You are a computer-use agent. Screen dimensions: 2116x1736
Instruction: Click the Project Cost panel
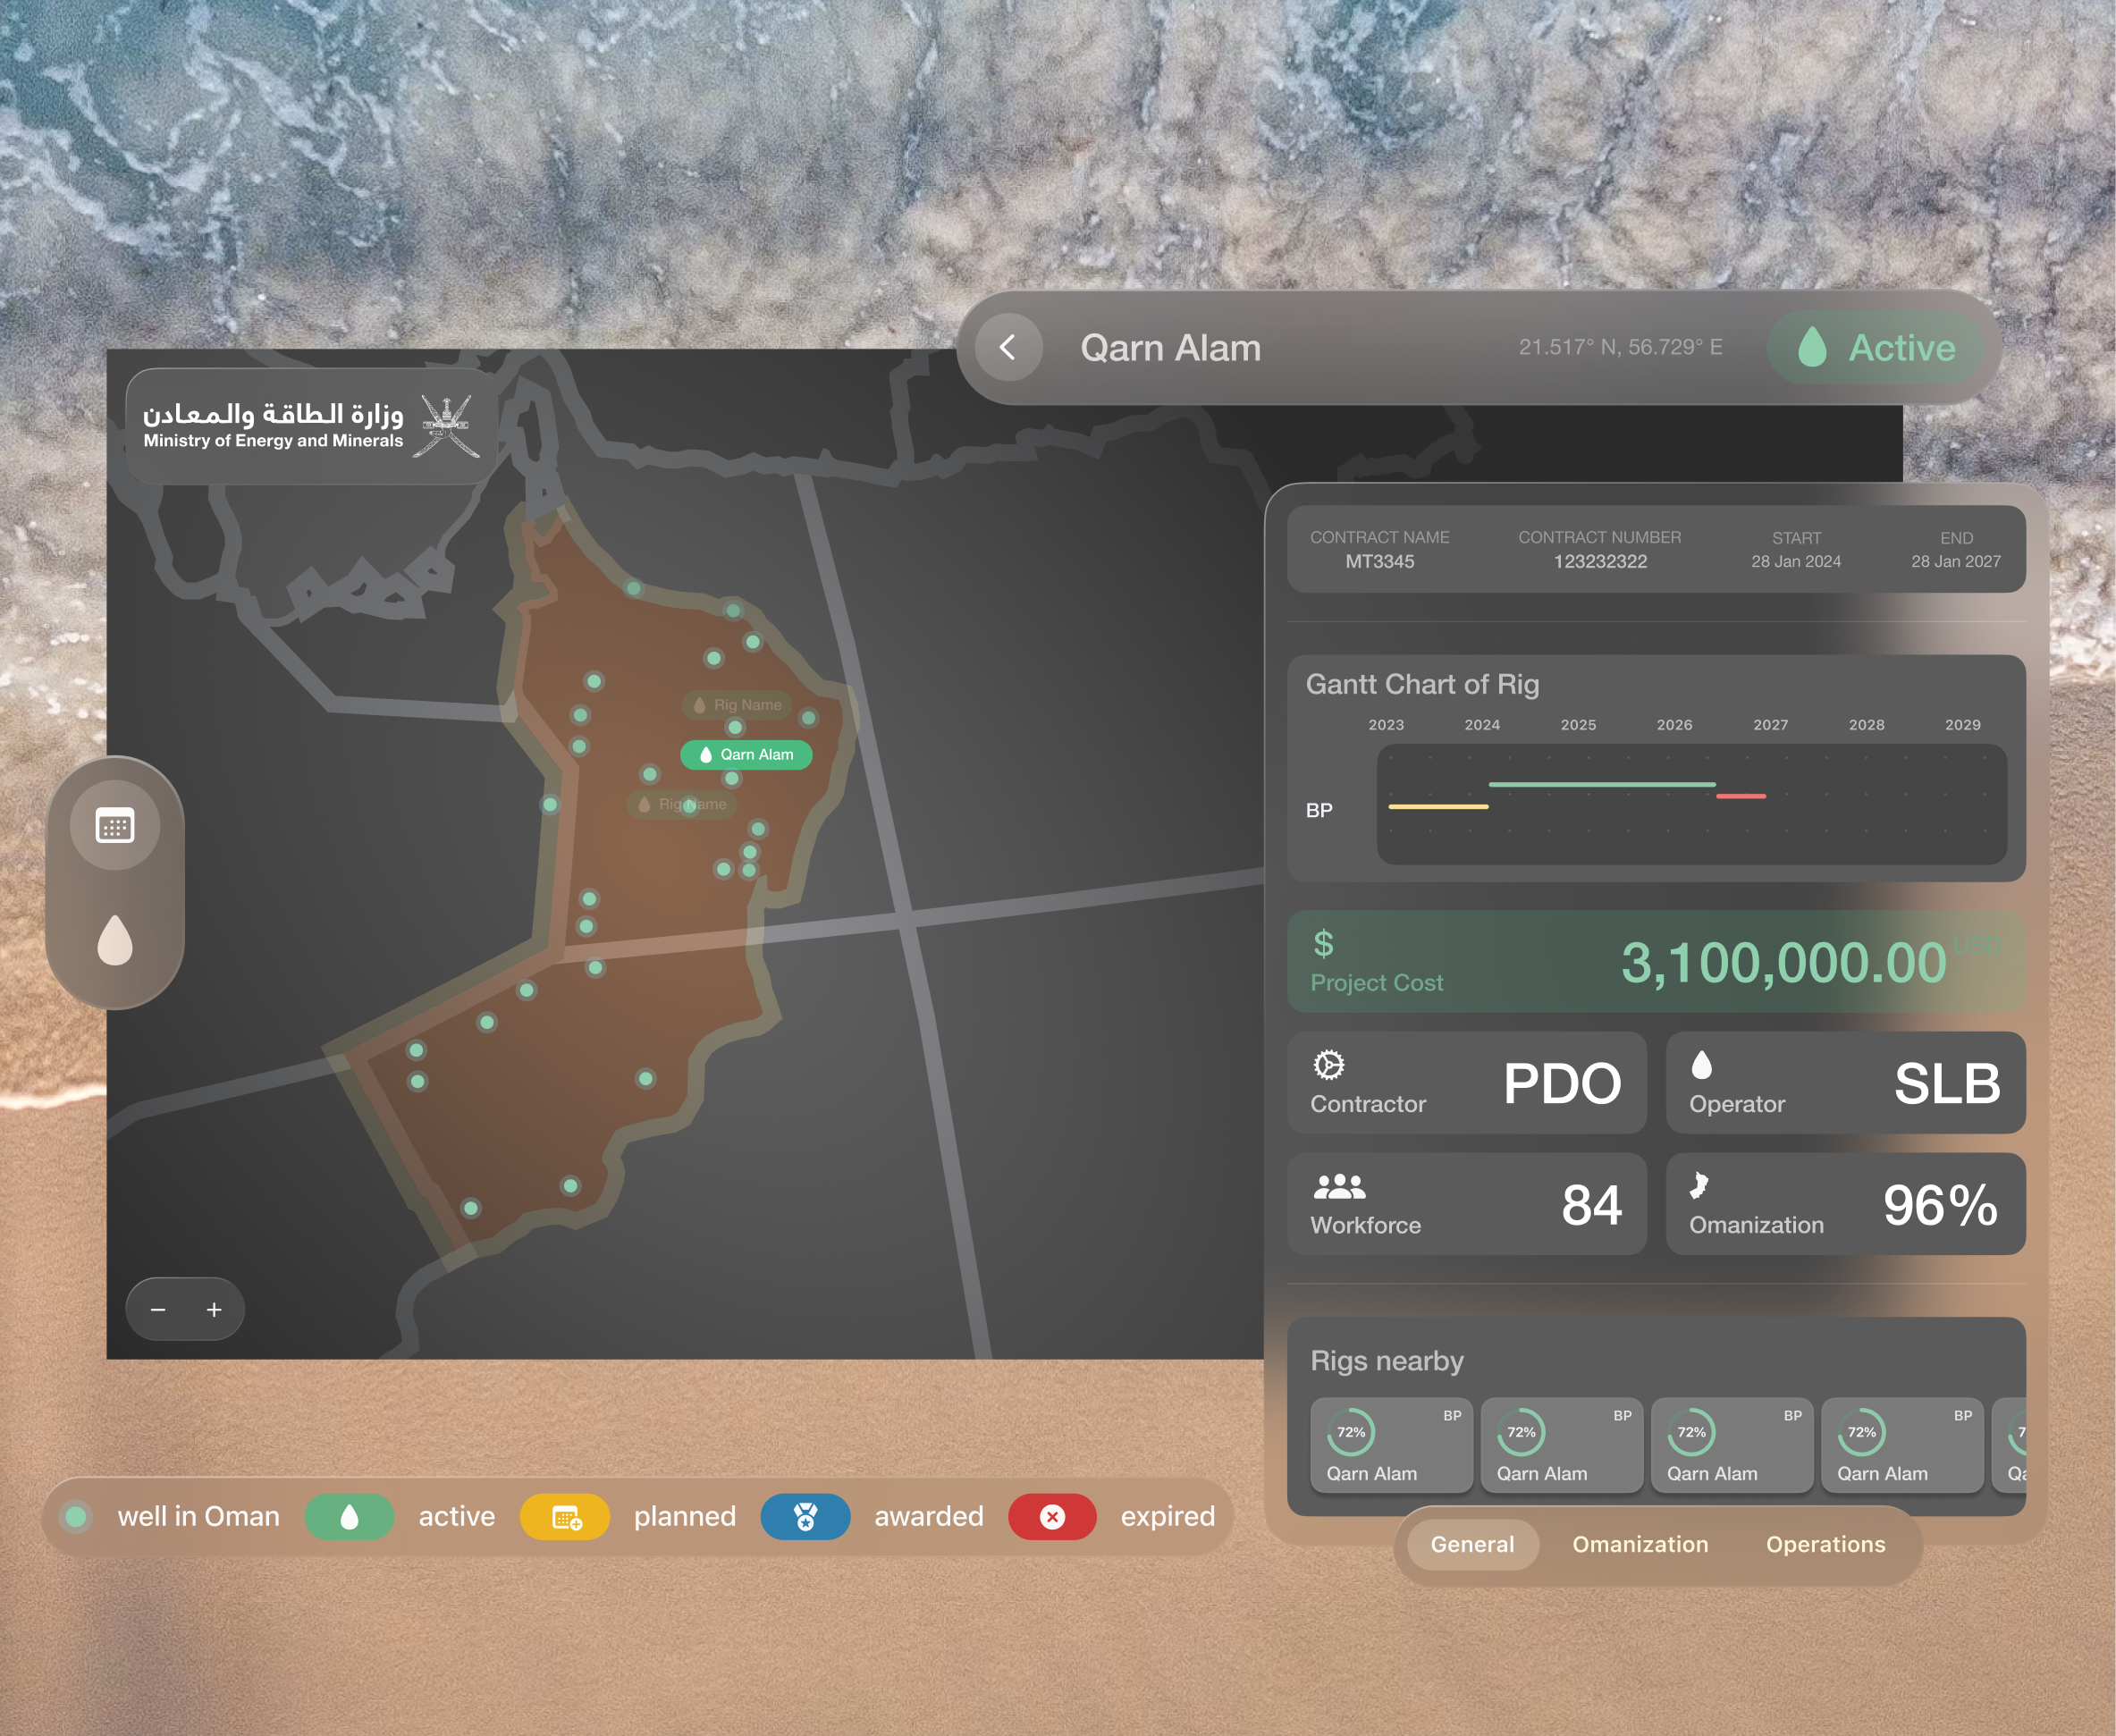click(x=1656, y=962)
